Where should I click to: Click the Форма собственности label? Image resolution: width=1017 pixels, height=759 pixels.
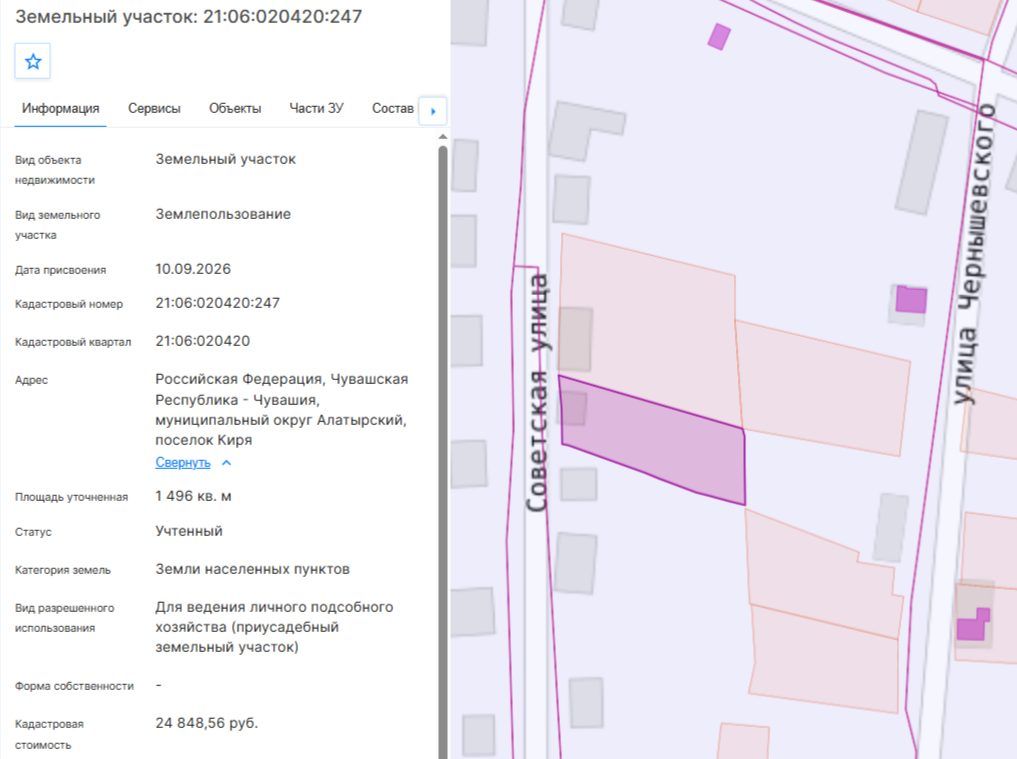(74, 686)
